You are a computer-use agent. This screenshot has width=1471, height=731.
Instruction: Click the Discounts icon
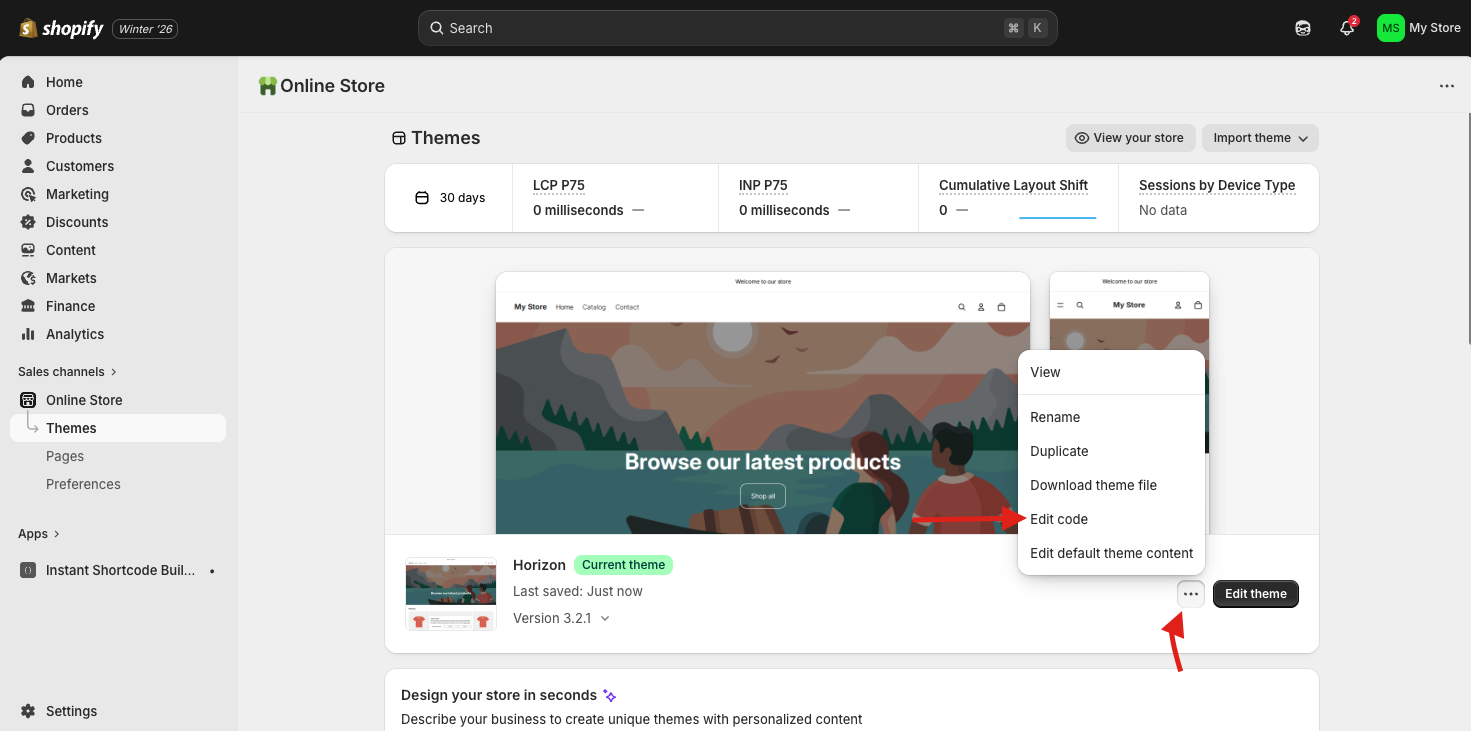pyautogui.click(x=28, y=222)
